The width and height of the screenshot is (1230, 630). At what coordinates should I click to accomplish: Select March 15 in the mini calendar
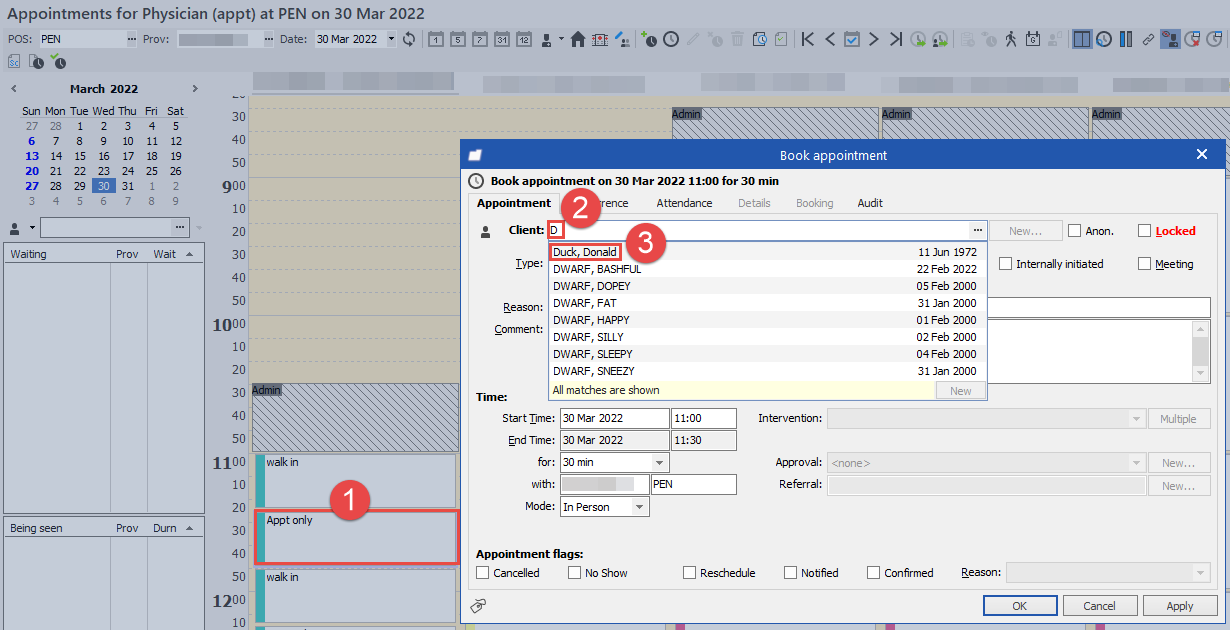click(x=80, y=156)
